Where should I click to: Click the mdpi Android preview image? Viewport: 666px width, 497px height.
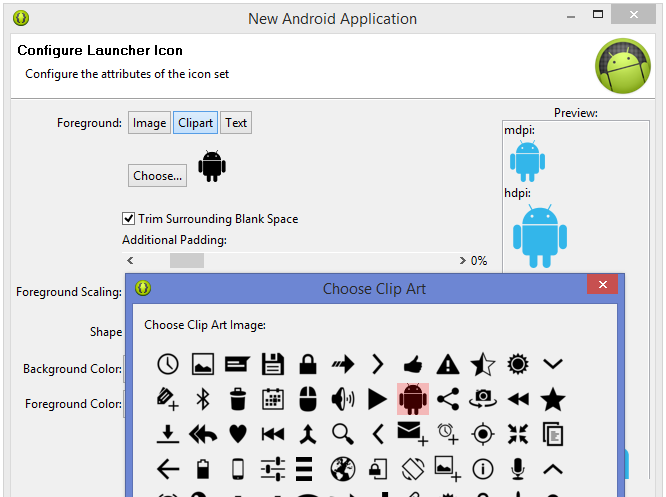[x=527, y=161]
